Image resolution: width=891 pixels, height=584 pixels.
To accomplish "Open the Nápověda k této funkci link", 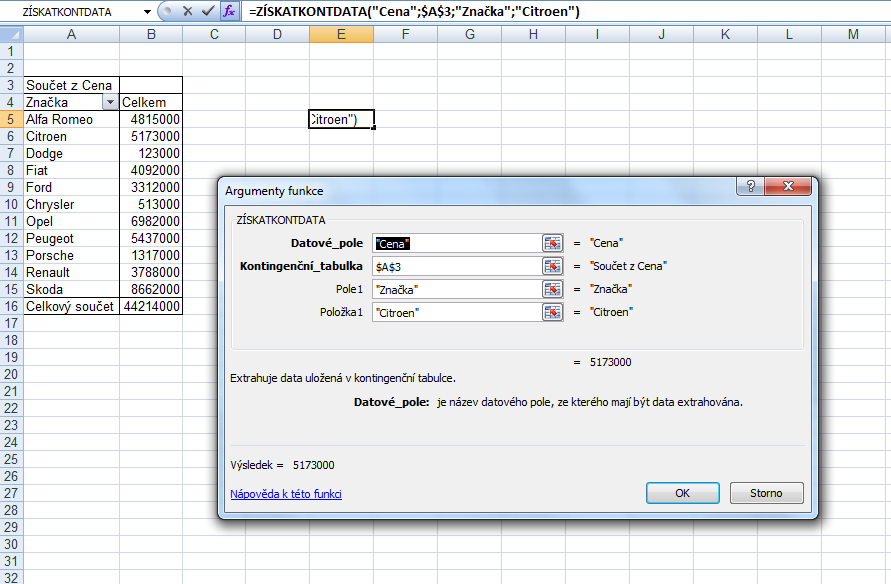I will 286,494.
